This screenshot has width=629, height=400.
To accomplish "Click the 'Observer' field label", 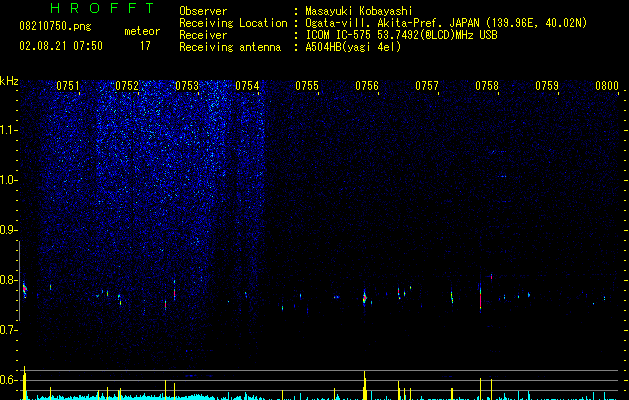I will point(203,11).
